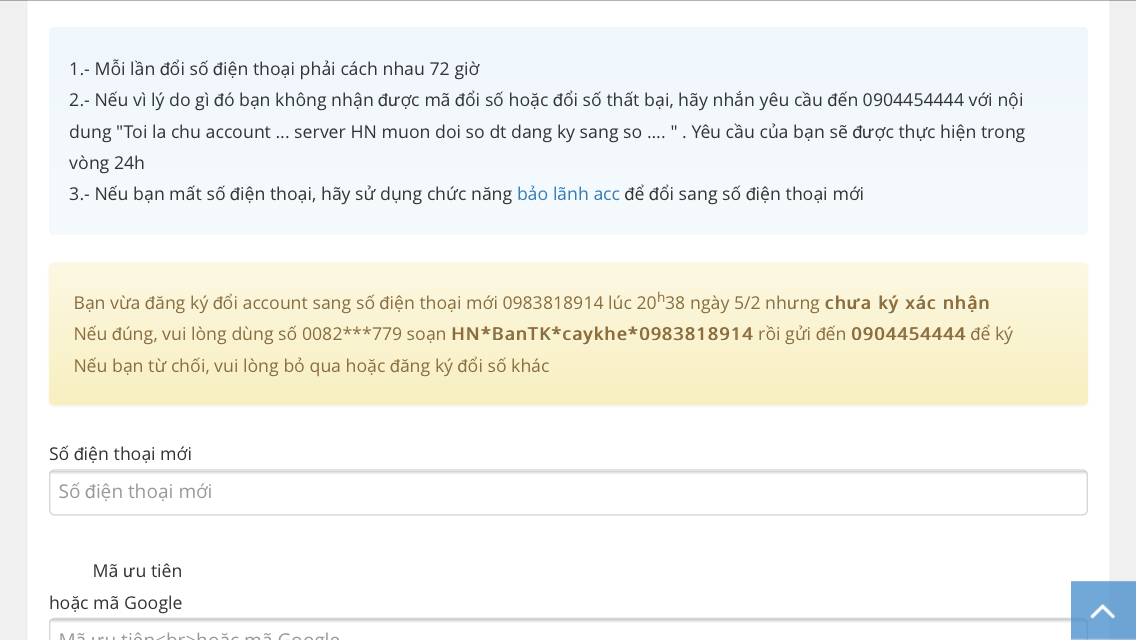
Task: Click the "Số điện thoại mới" field label
Action: click(x=120, y=454)
